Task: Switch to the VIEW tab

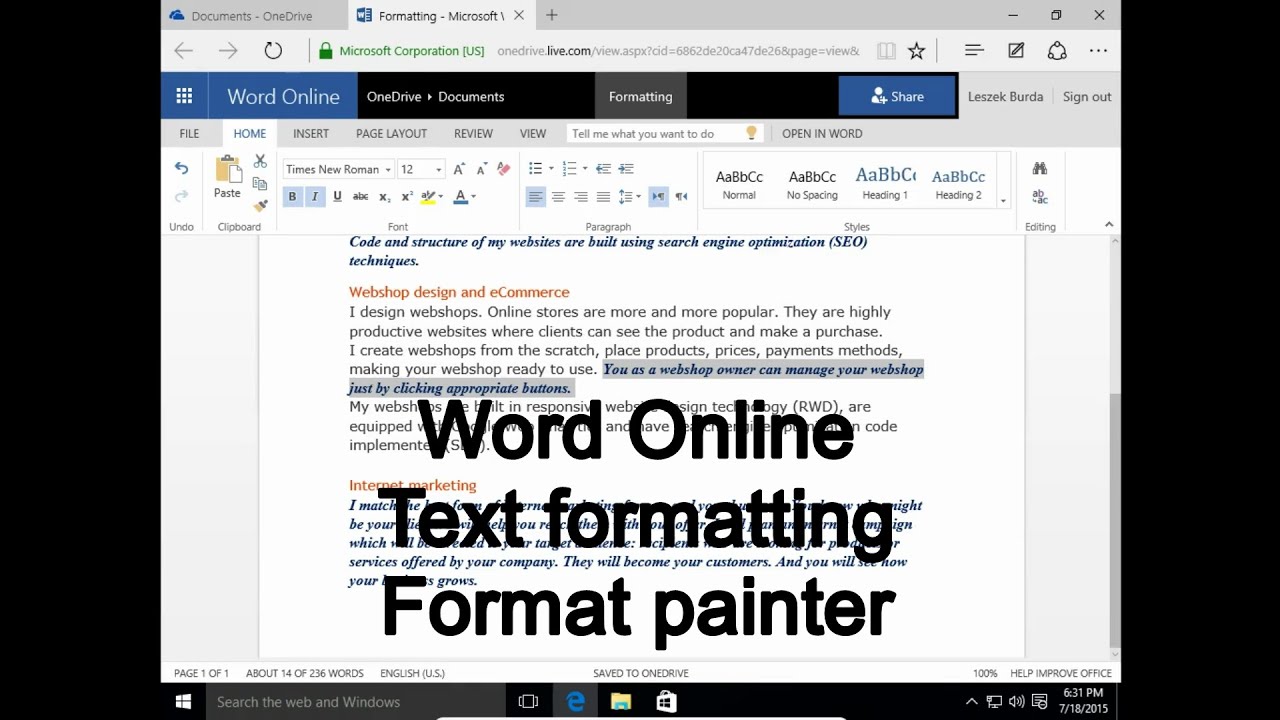Action: point(533,133)
